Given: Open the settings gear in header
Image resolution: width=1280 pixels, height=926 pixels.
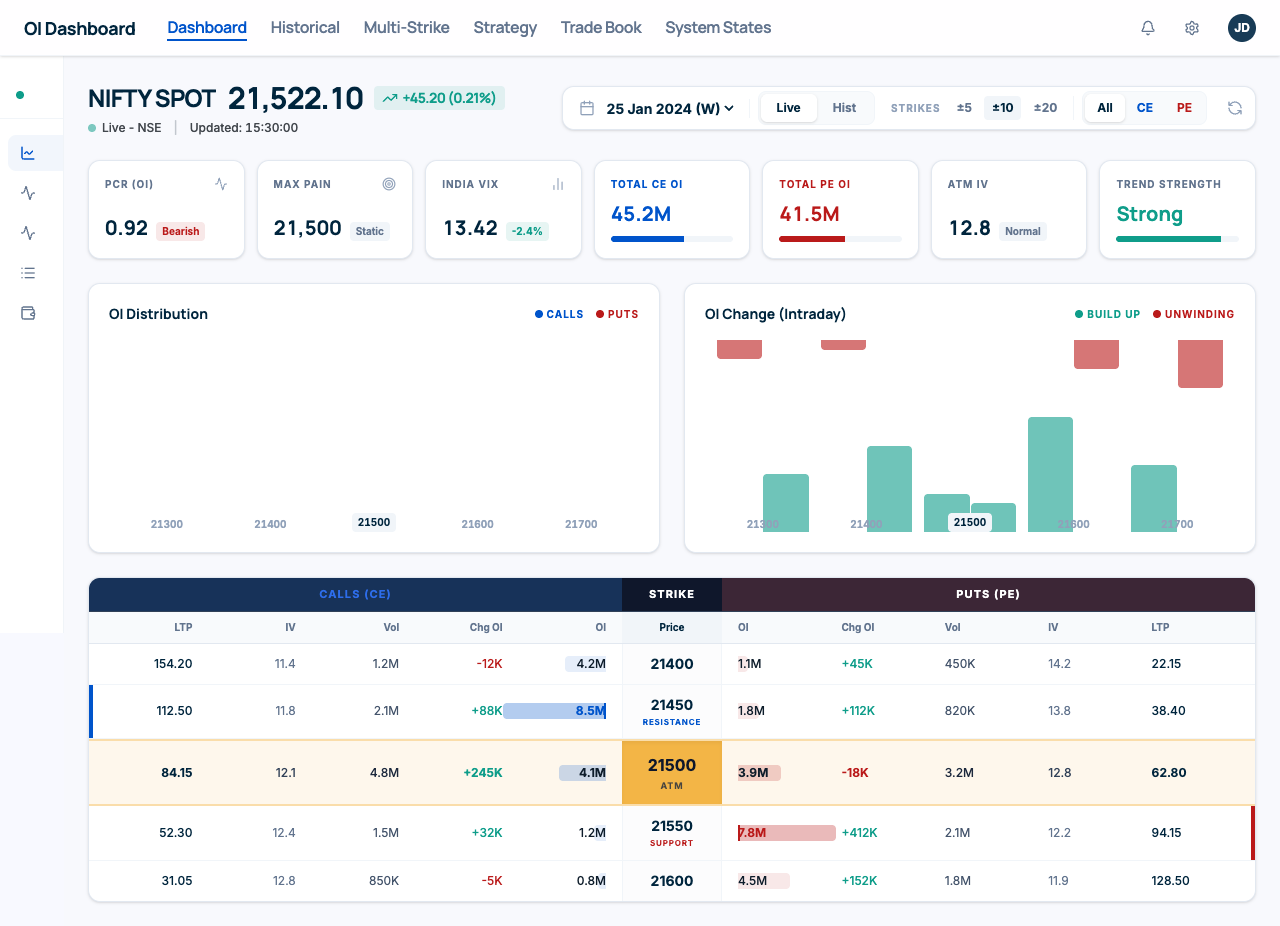Looking at the screenshot, I should tap(1192, 28).
